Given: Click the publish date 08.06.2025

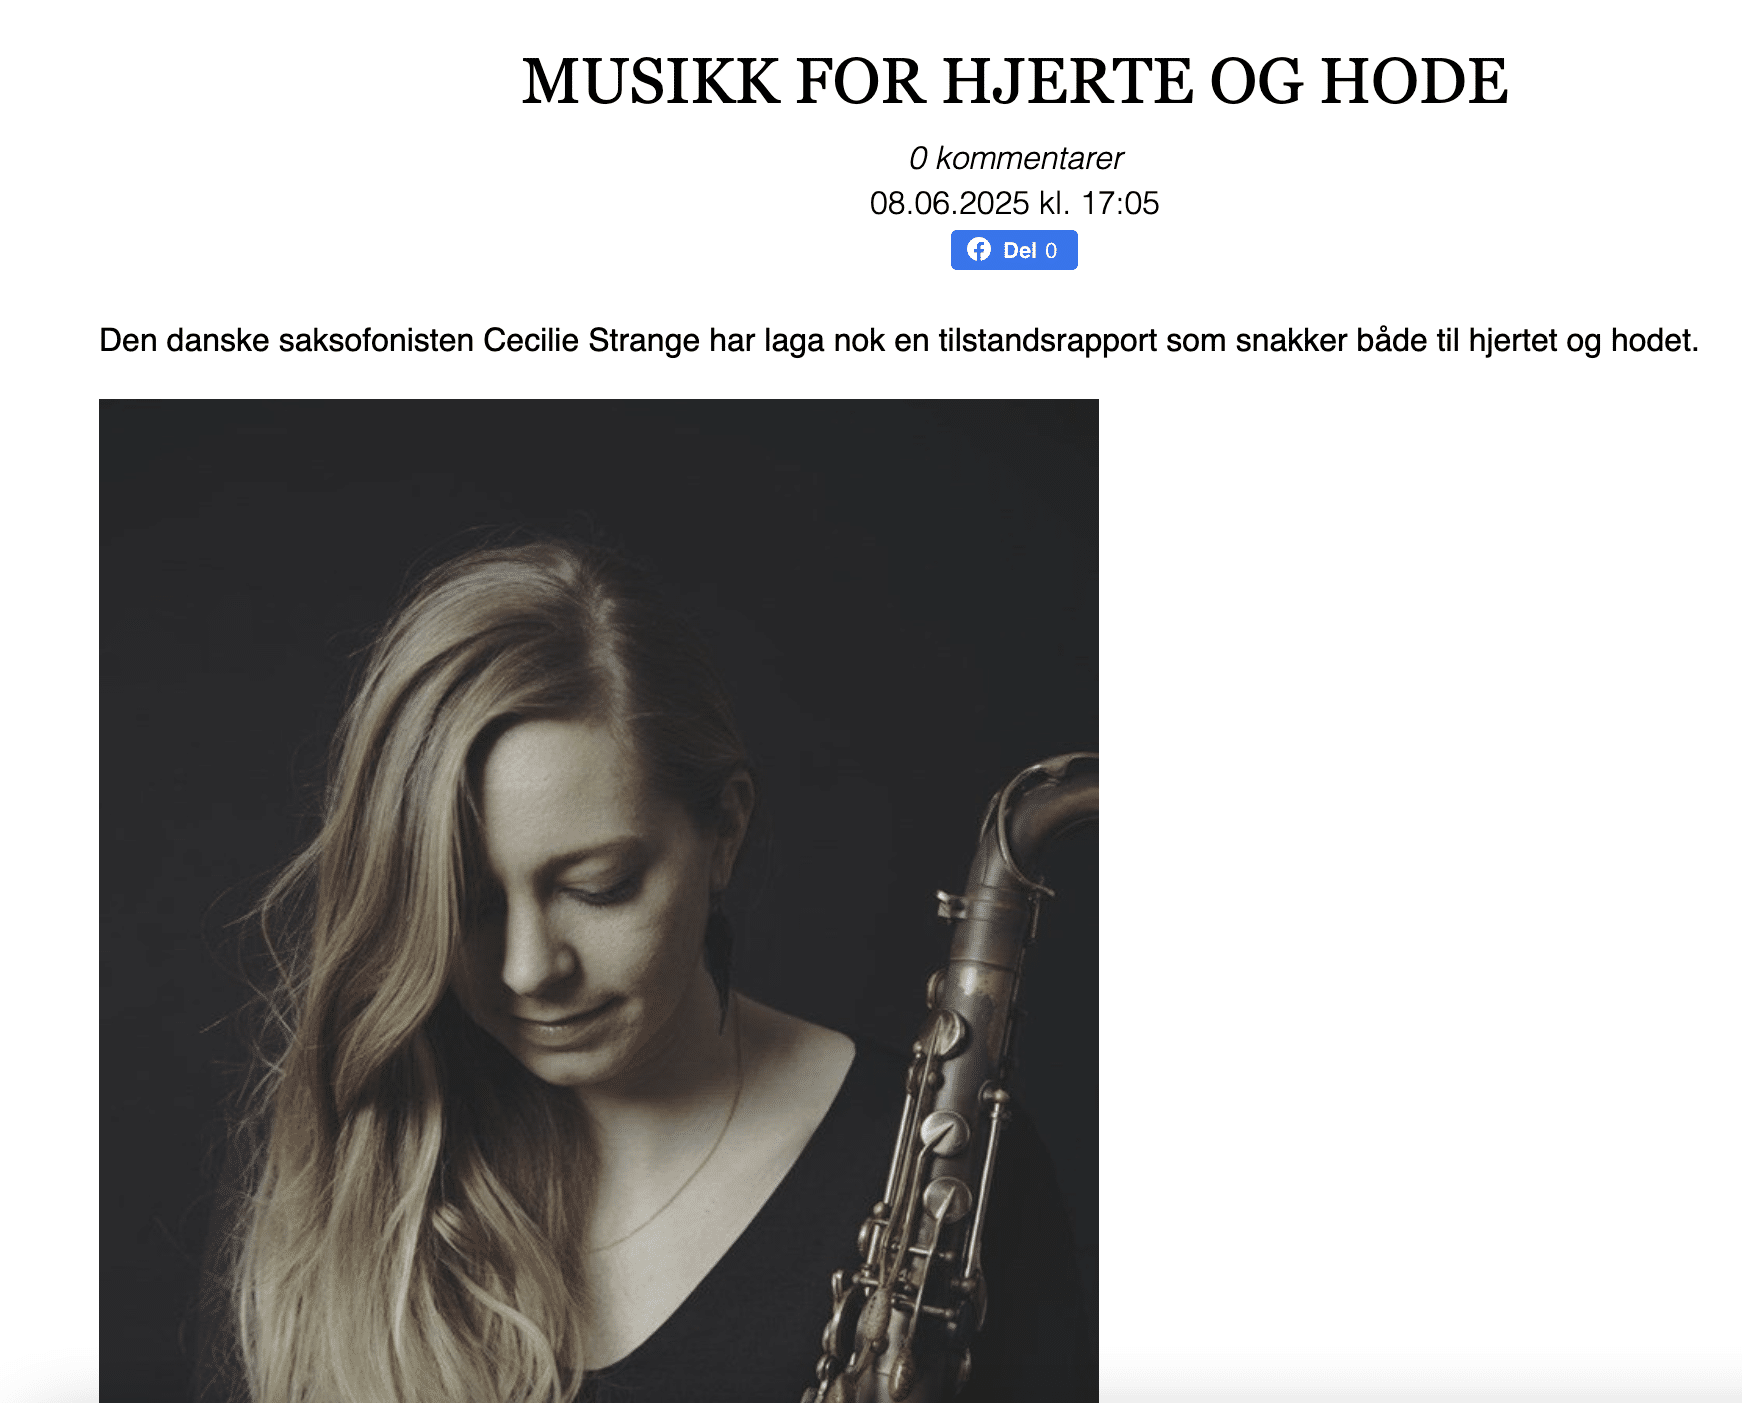Looking at the screenshot, I should pos(950,203).
